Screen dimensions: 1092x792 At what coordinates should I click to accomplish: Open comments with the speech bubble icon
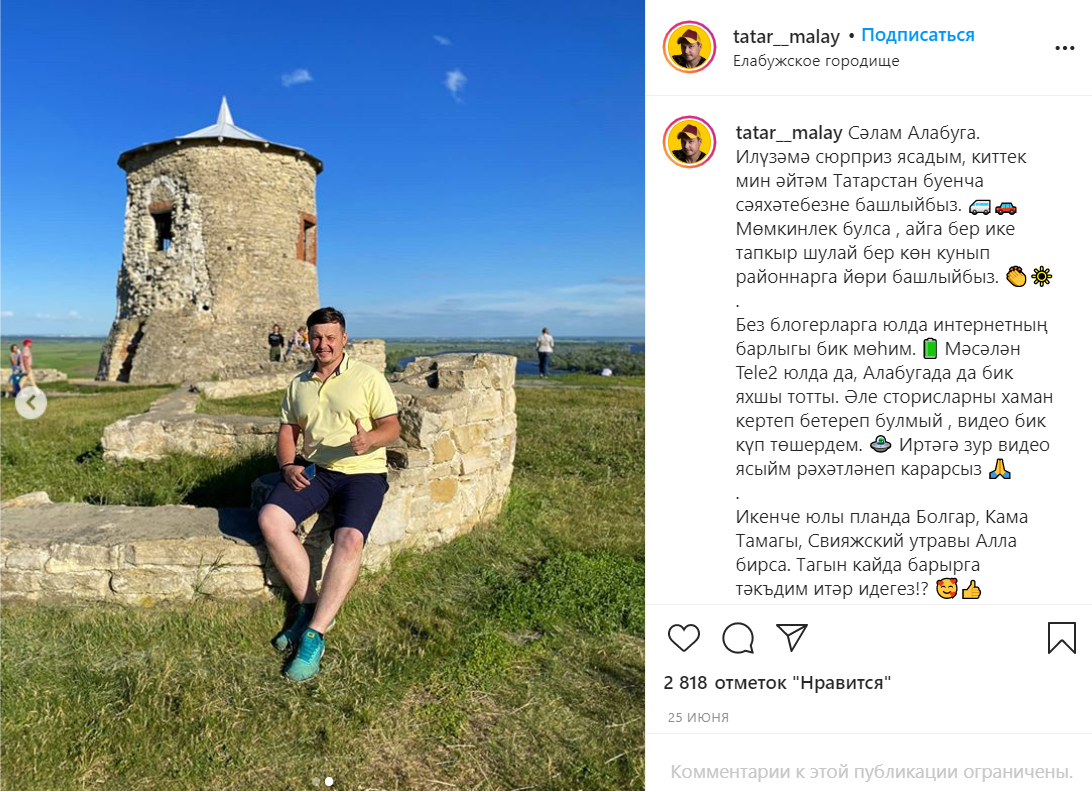[738, 637]
